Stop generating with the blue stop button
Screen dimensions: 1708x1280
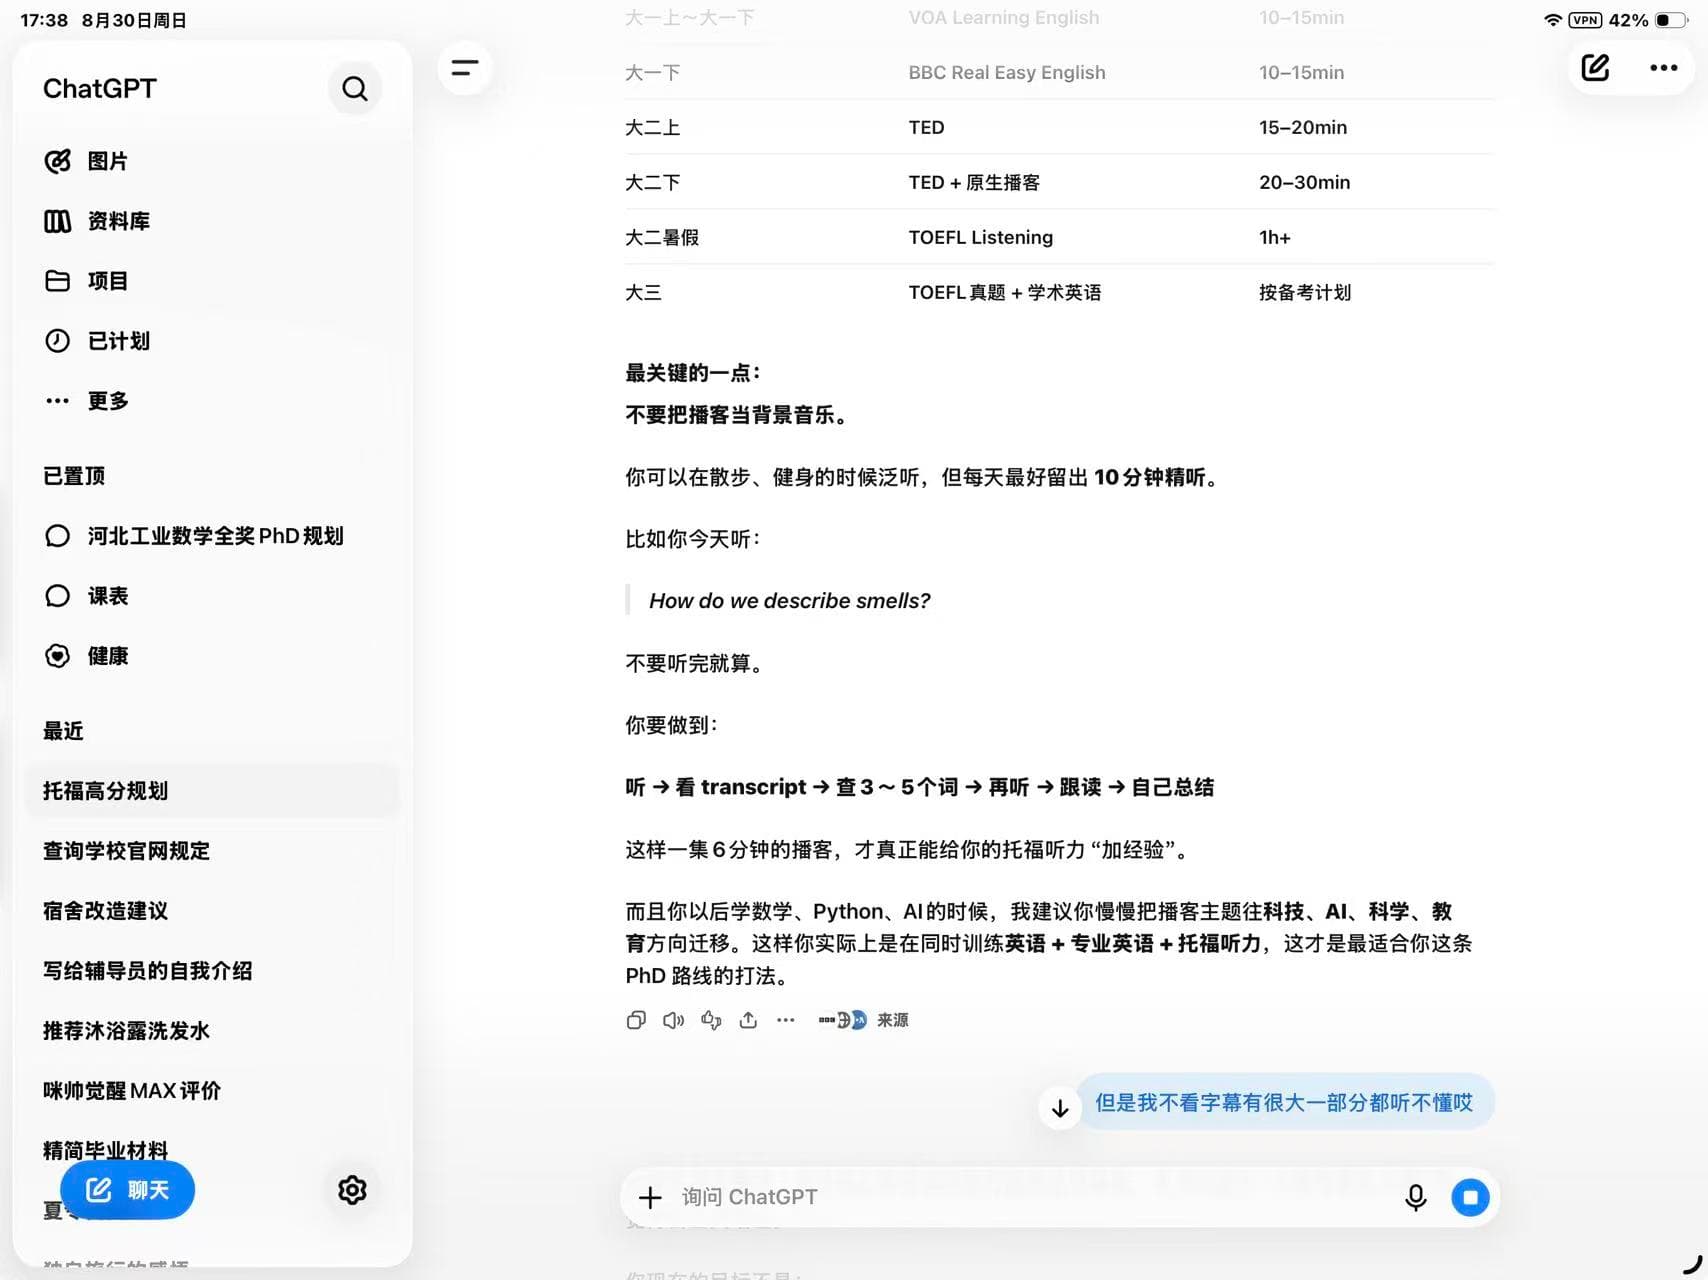[1470, 1197]
